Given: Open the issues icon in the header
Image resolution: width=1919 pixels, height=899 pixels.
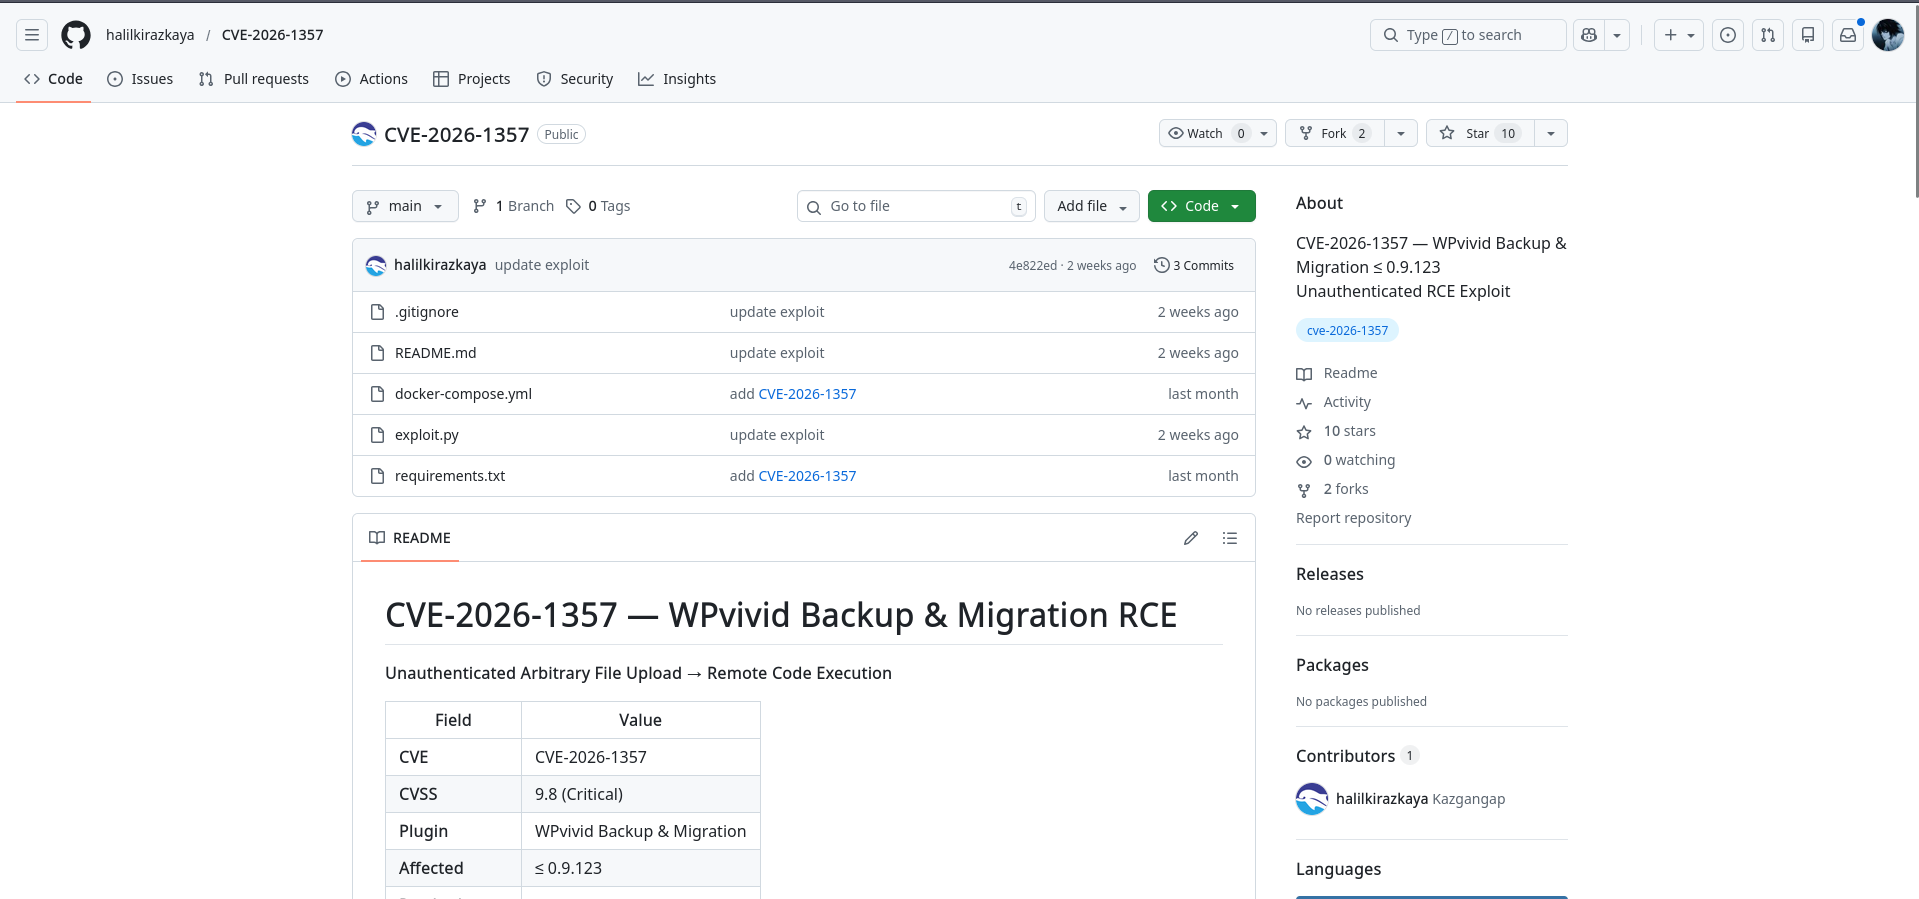Looking at the screenshot, I should (1728, 35).
